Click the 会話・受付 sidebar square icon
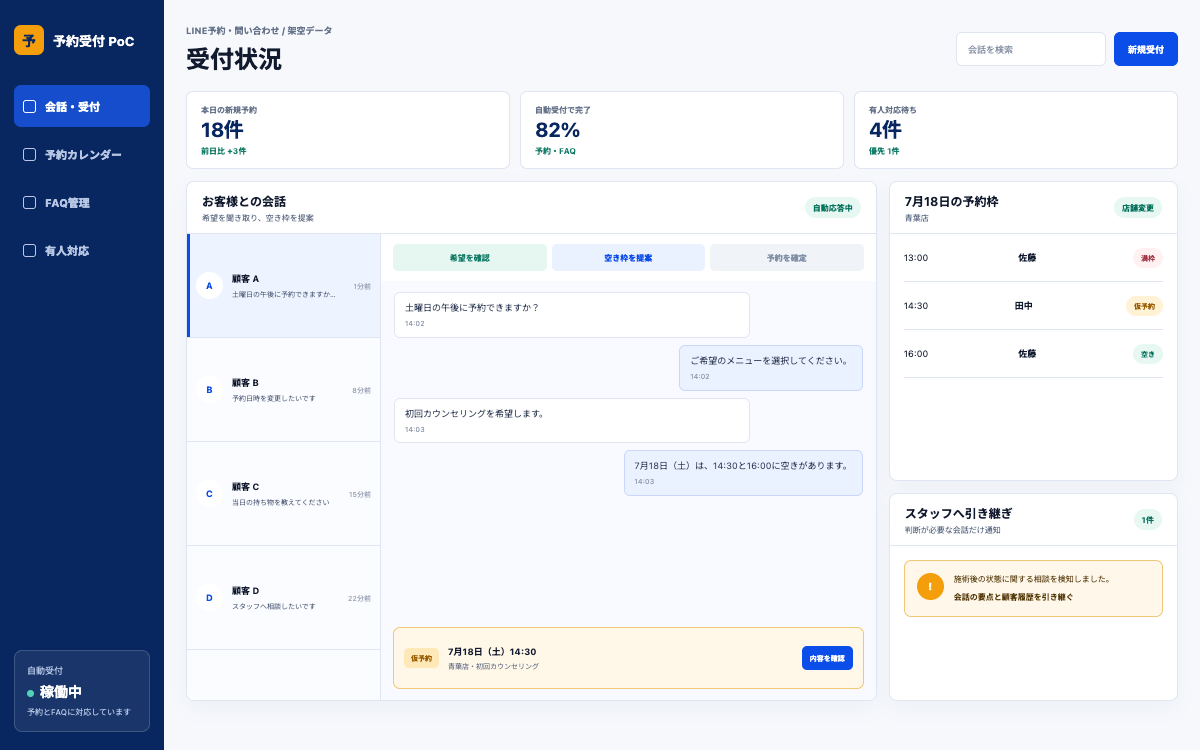The width and height of the screenshot is (1200, 750). coord(29,106)
